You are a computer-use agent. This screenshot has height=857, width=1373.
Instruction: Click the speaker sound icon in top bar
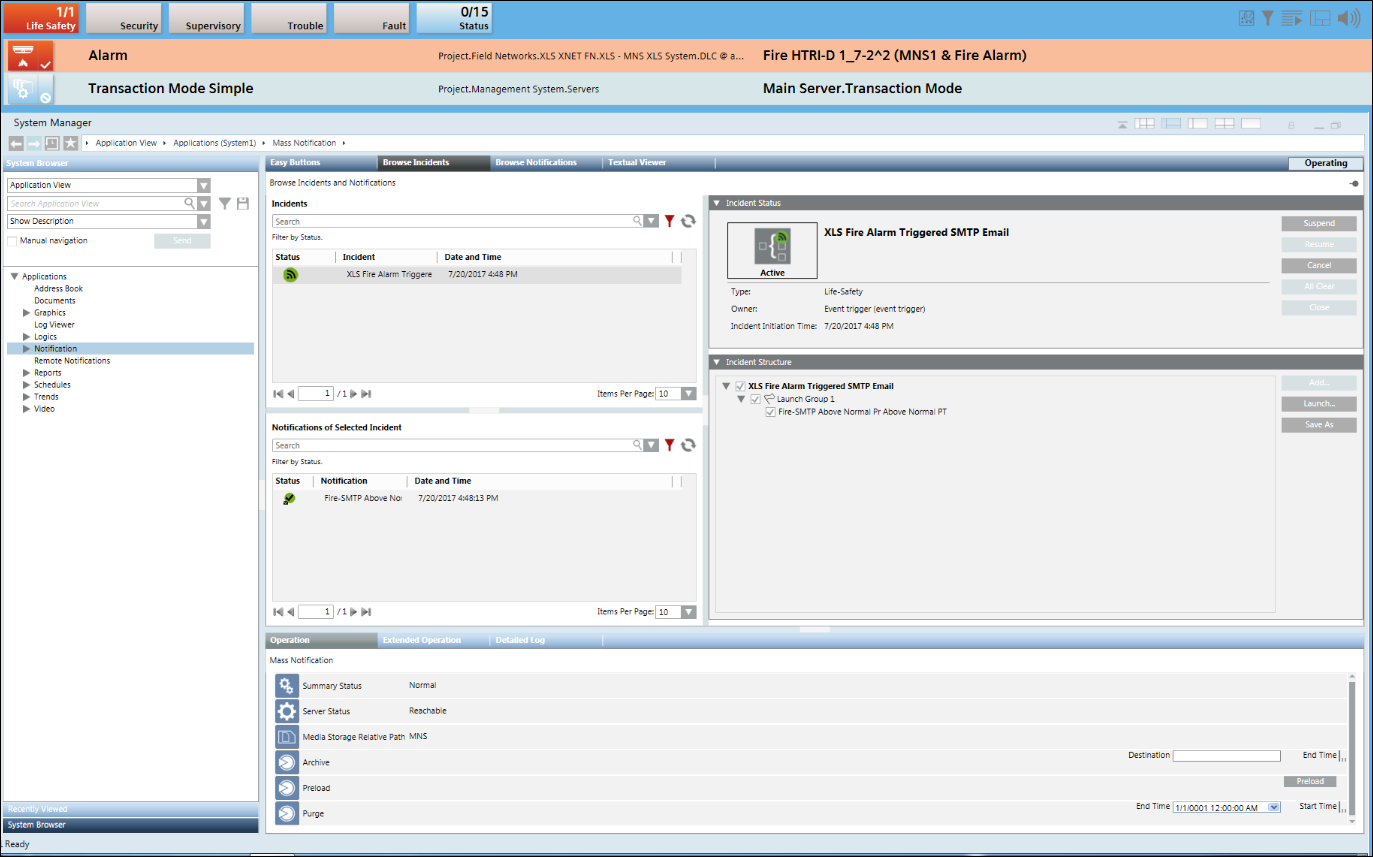click(x=1349, y=18)
